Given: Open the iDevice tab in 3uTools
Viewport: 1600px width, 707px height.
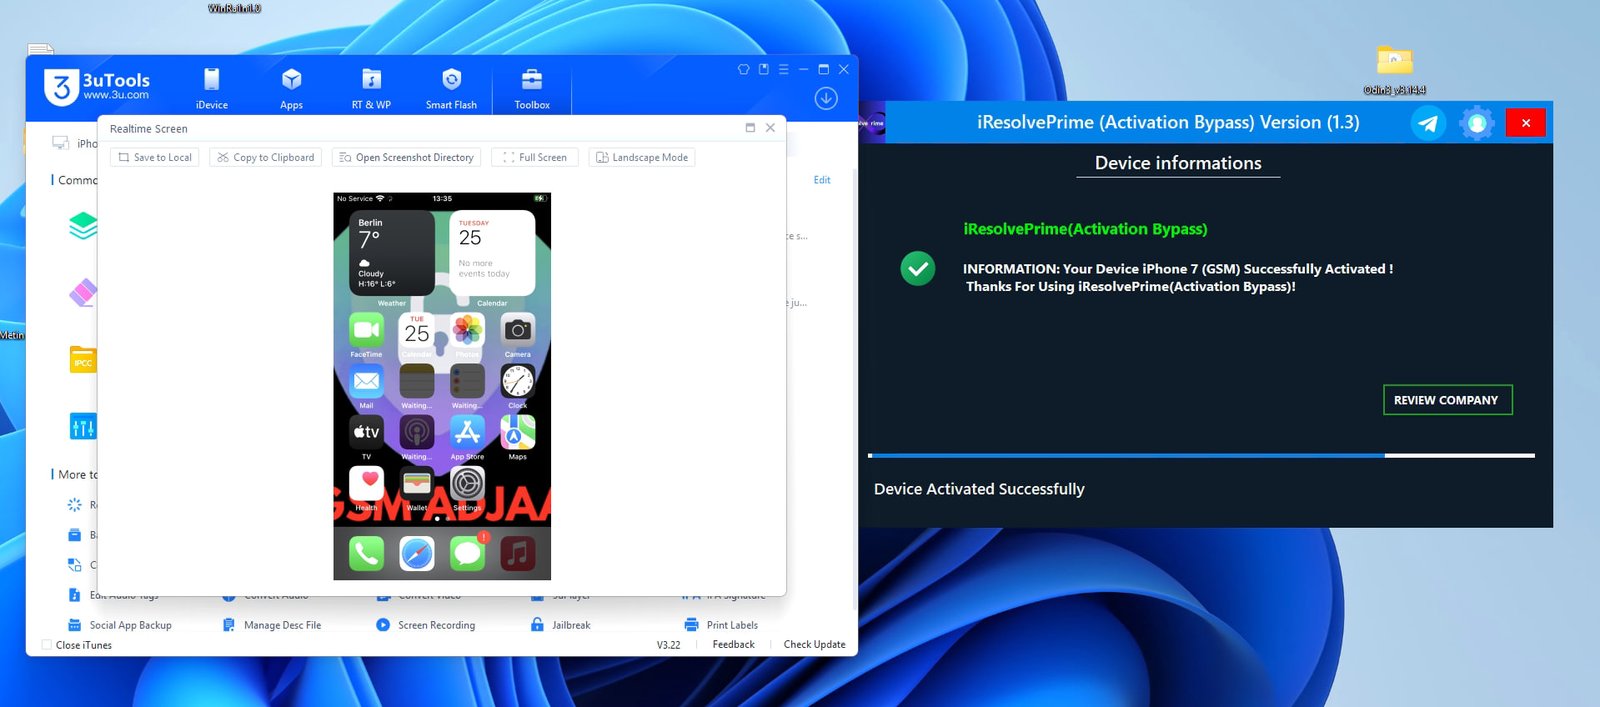Looking at the screenshot, I should tap(211, 88).
